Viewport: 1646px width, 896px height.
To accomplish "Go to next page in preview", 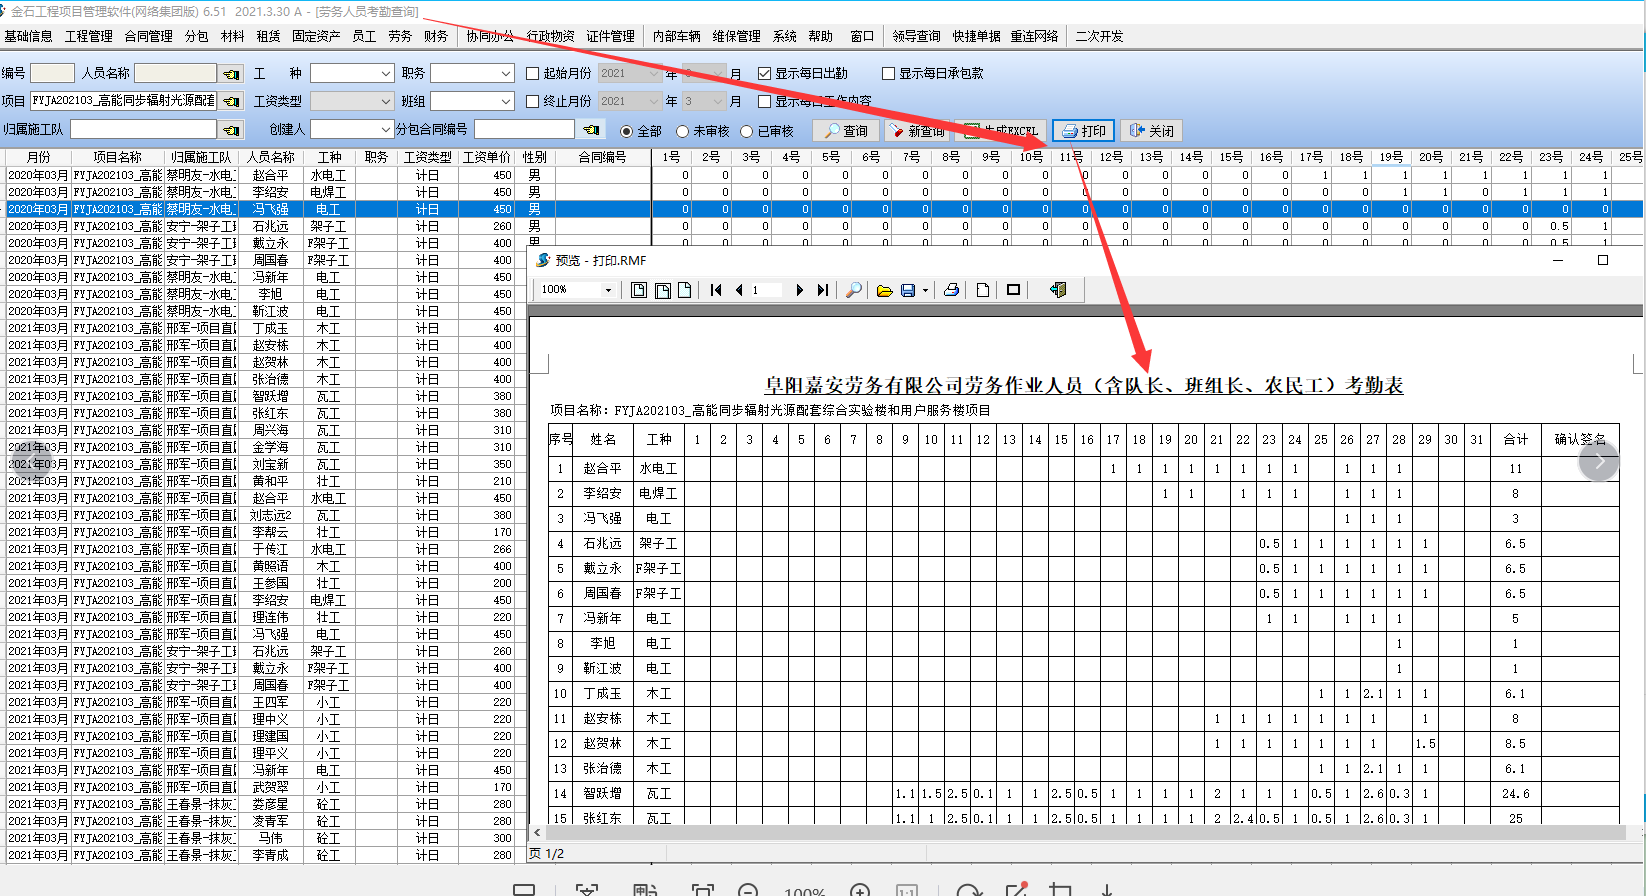I will [x=799, y=290].
